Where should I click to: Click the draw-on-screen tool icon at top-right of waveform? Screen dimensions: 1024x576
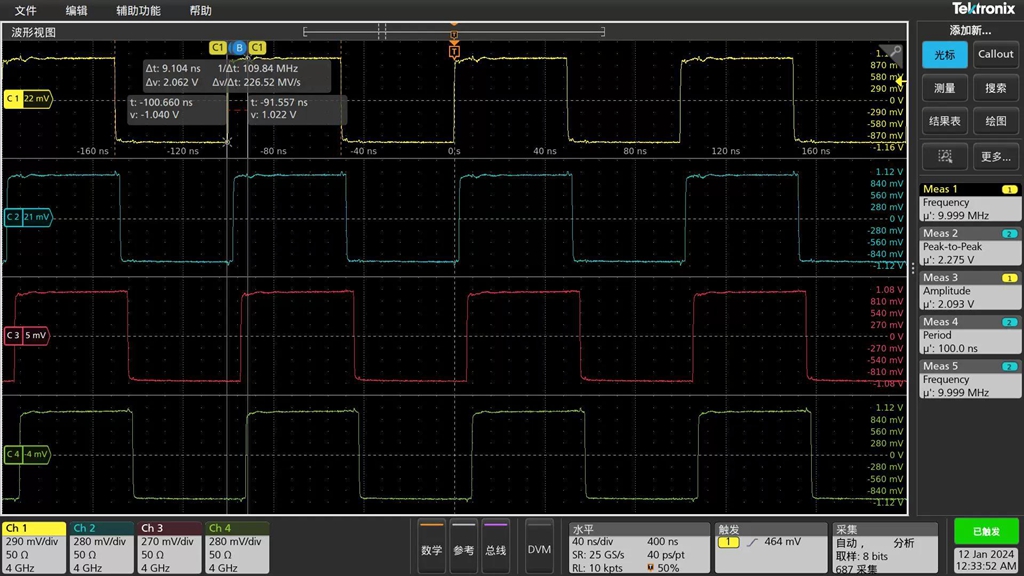pyautogui.click(x=893, y=53)
